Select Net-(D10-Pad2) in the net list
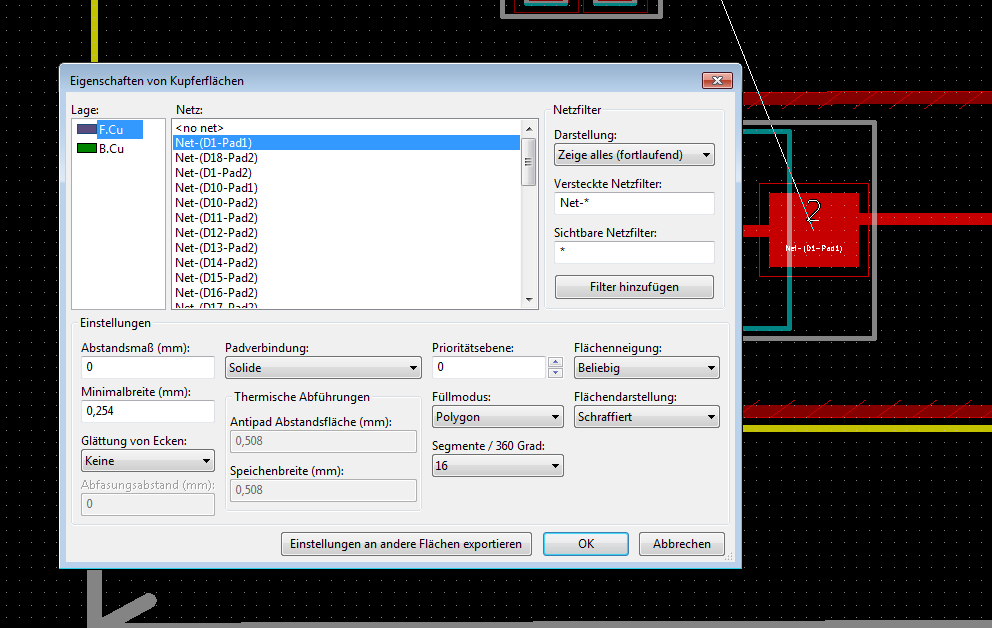Image resolution: width=992 pixels, height=628 pixels. pos(346,203)
